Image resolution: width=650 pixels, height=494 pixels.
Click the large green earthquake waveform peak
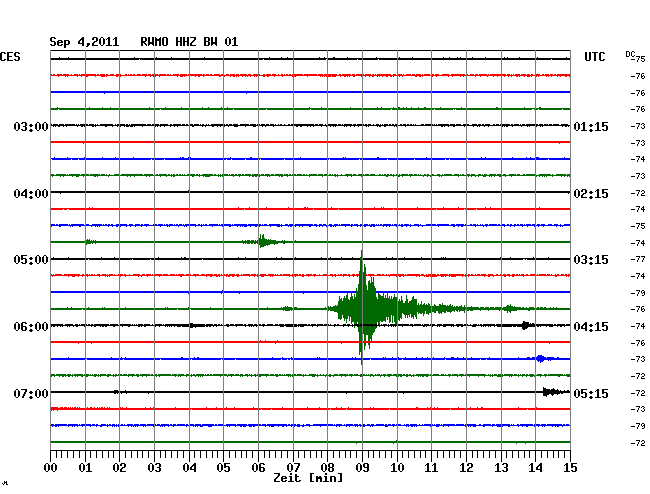tap(362, 308)
